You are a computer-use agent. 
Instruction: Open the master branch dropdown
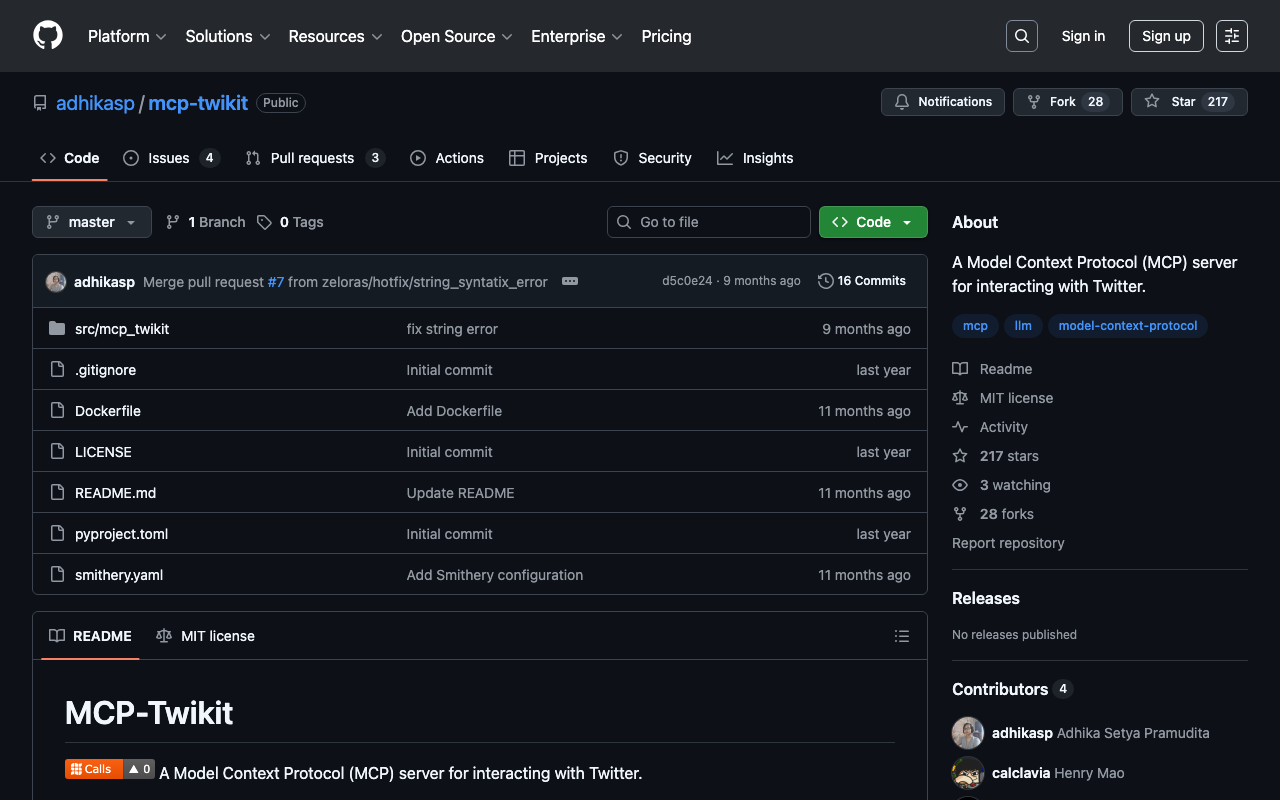click(92, 222)
